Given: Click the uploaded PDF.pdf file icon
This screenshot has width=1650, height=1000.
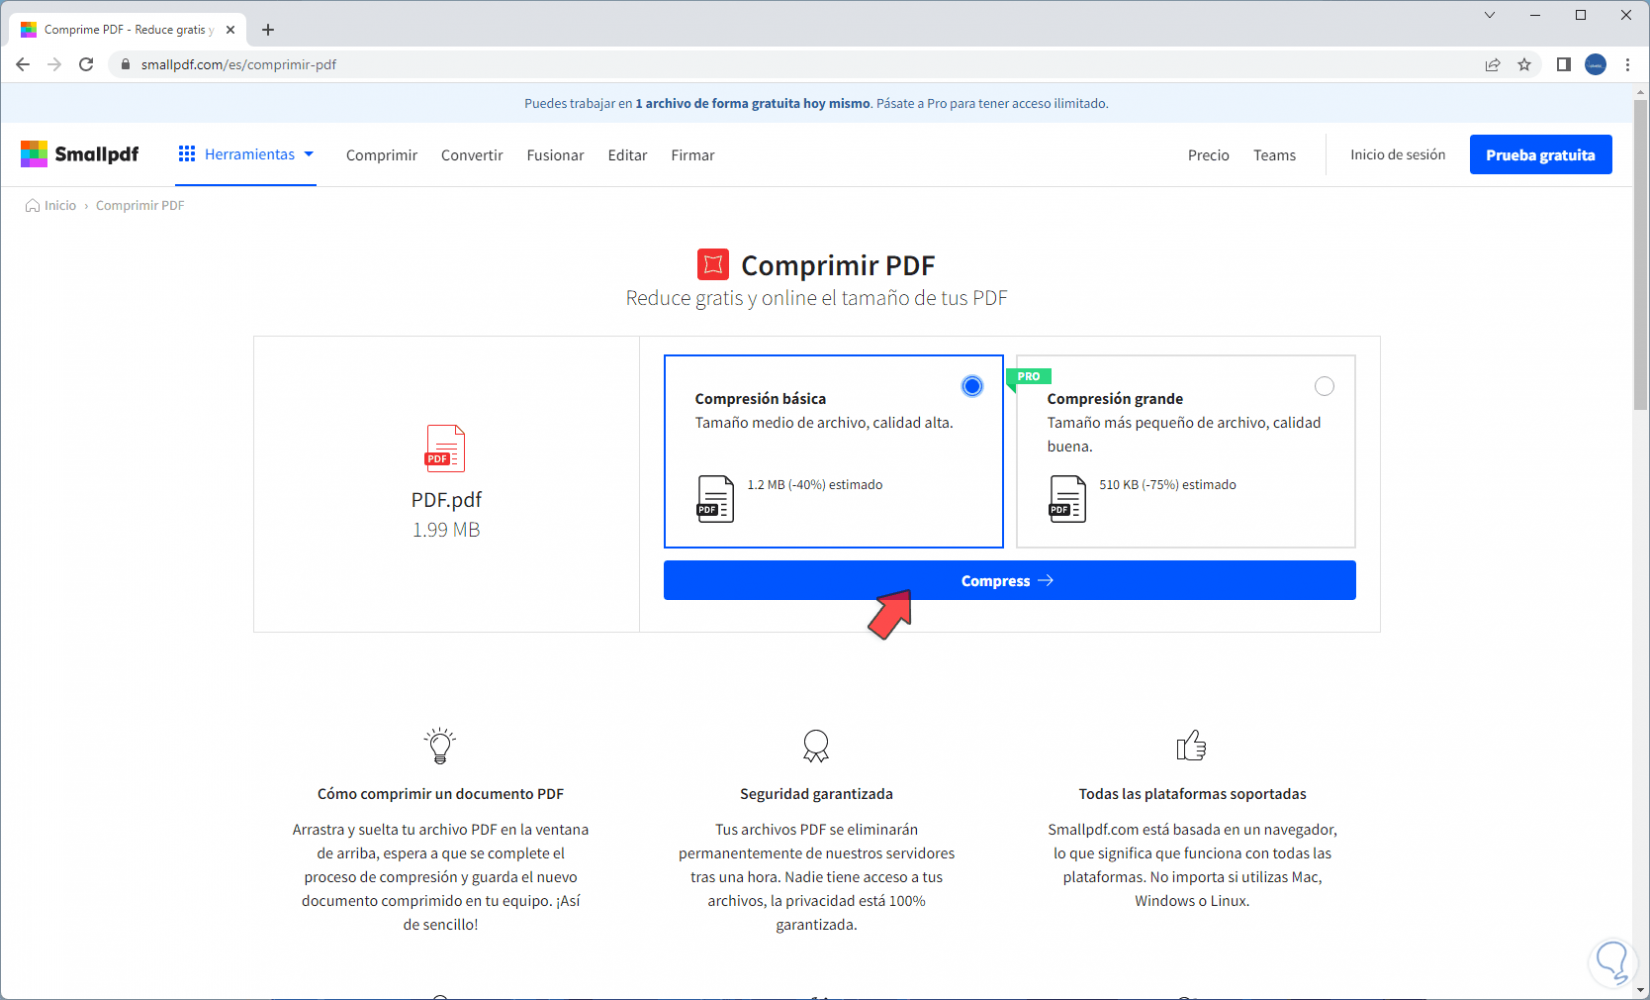Looking at the screenshot, I should coord(445,448).
